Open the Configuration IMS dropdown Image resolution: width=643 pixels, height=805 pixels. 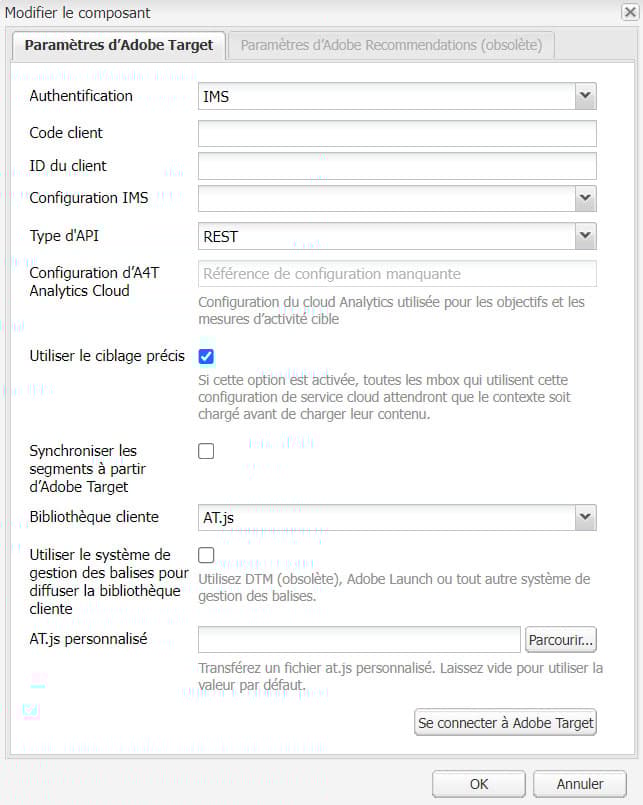point(396,198)
